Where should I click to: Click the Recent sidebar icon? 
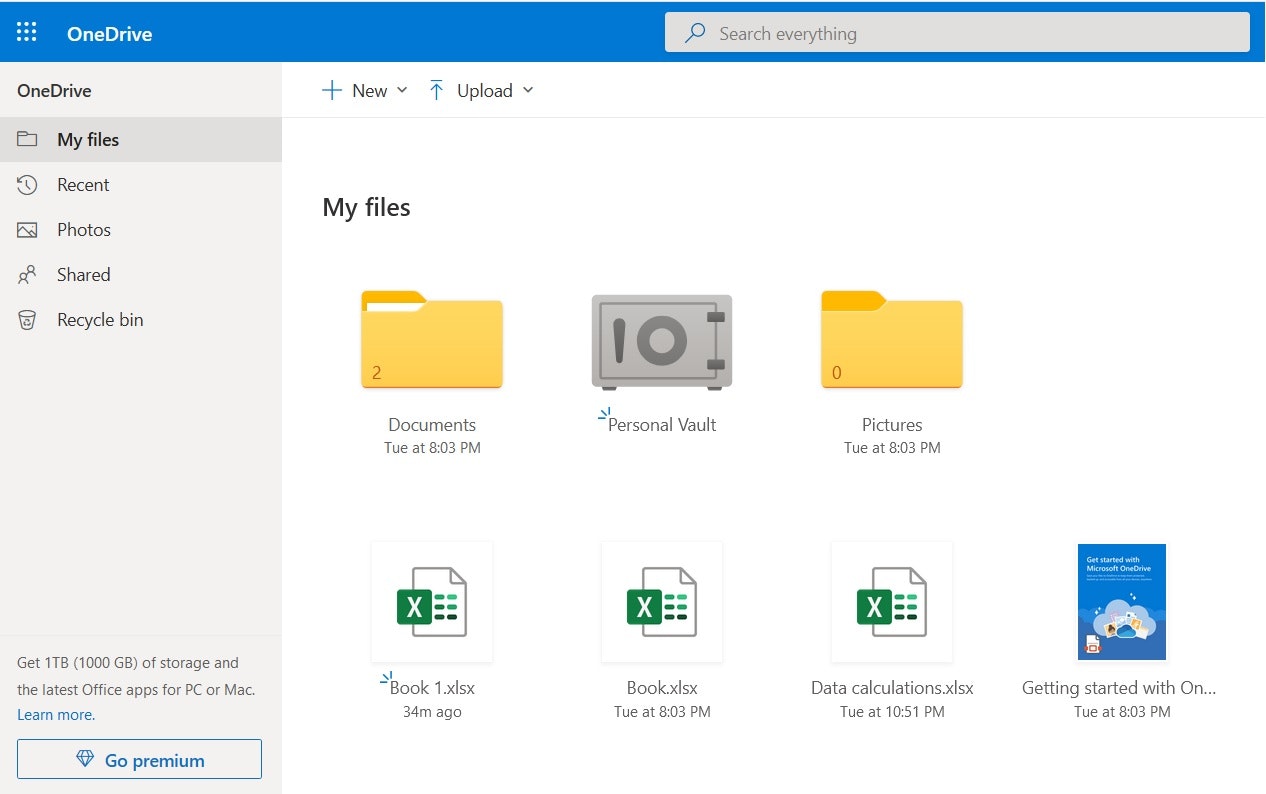pyautogui.click(x=25, y=184)
